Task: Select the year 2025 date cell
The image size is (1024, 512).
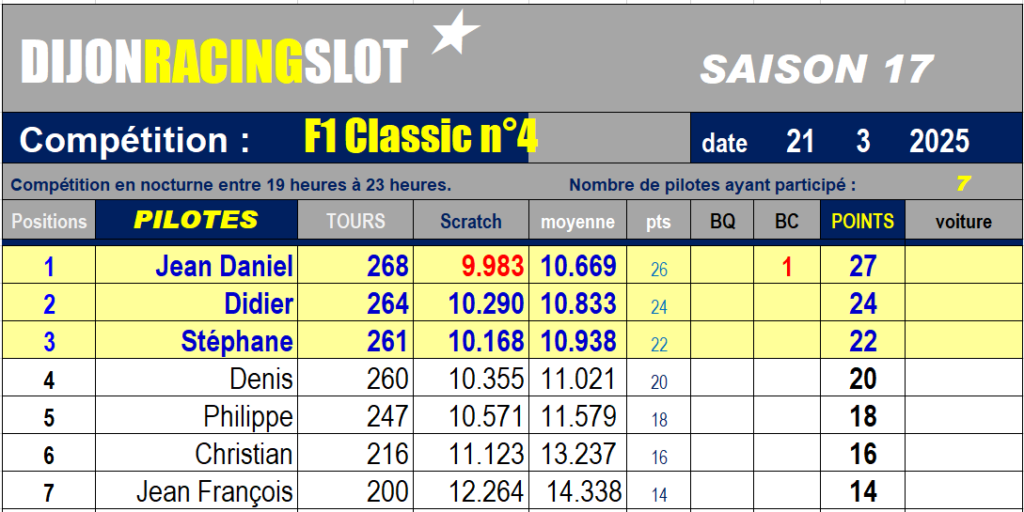Action: pyautogui.click(x=939, y=141)
